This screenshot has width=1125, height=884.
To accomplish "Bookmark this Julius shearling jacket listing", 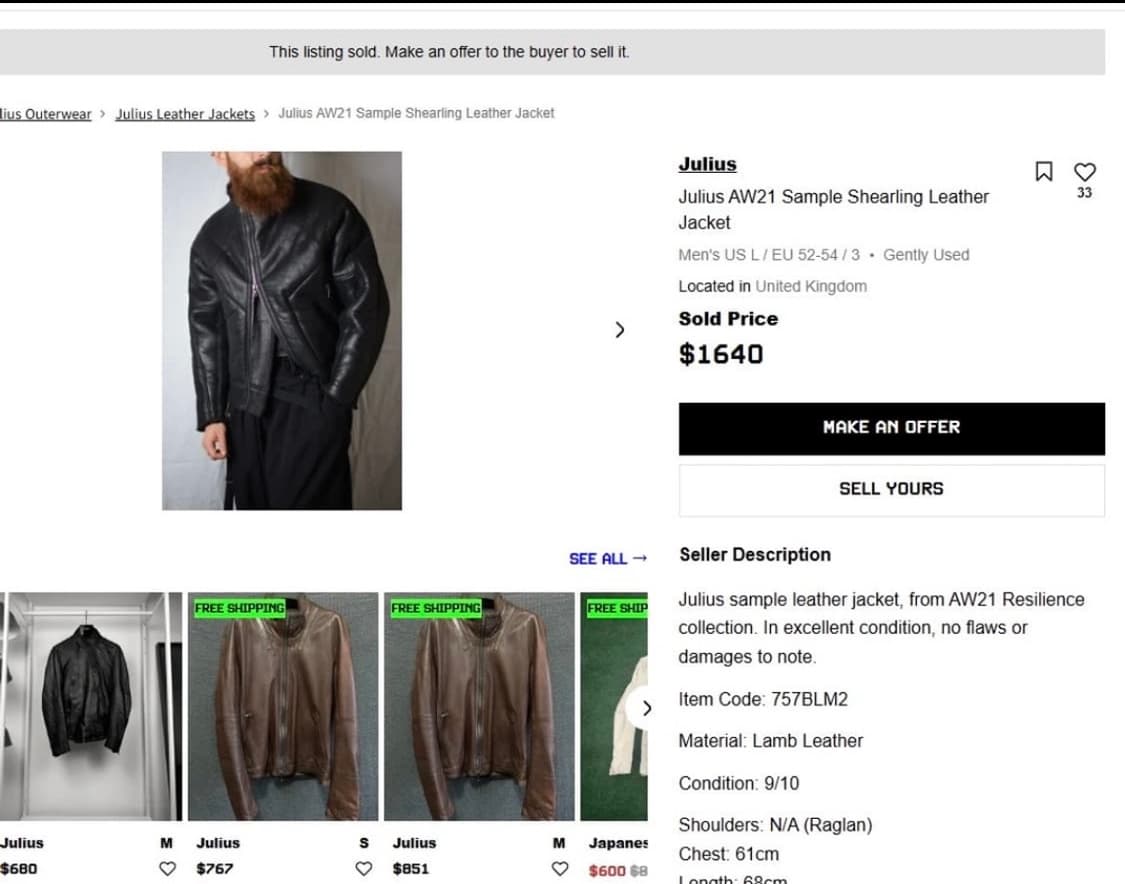I will tap(1044, 172).
